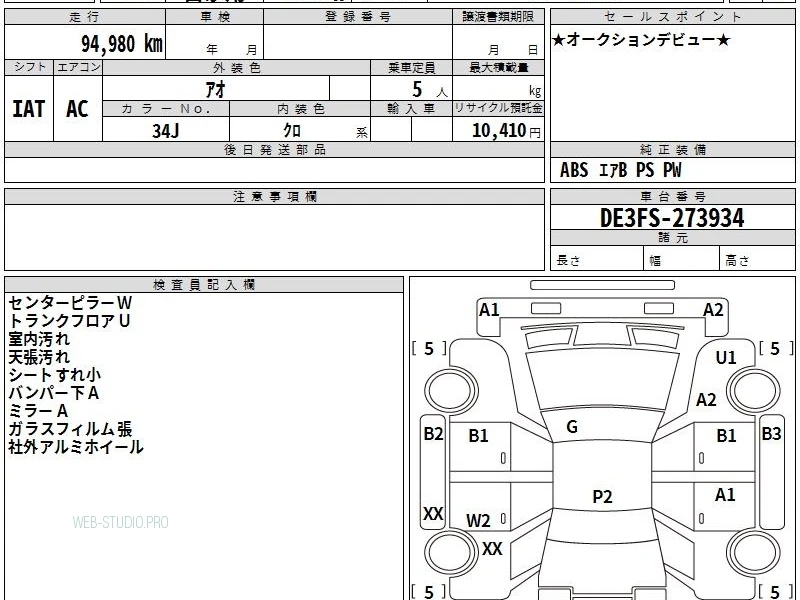Click the 内装色 header
The width and height of the screenshot is (800, 600).
pos(300,109)
